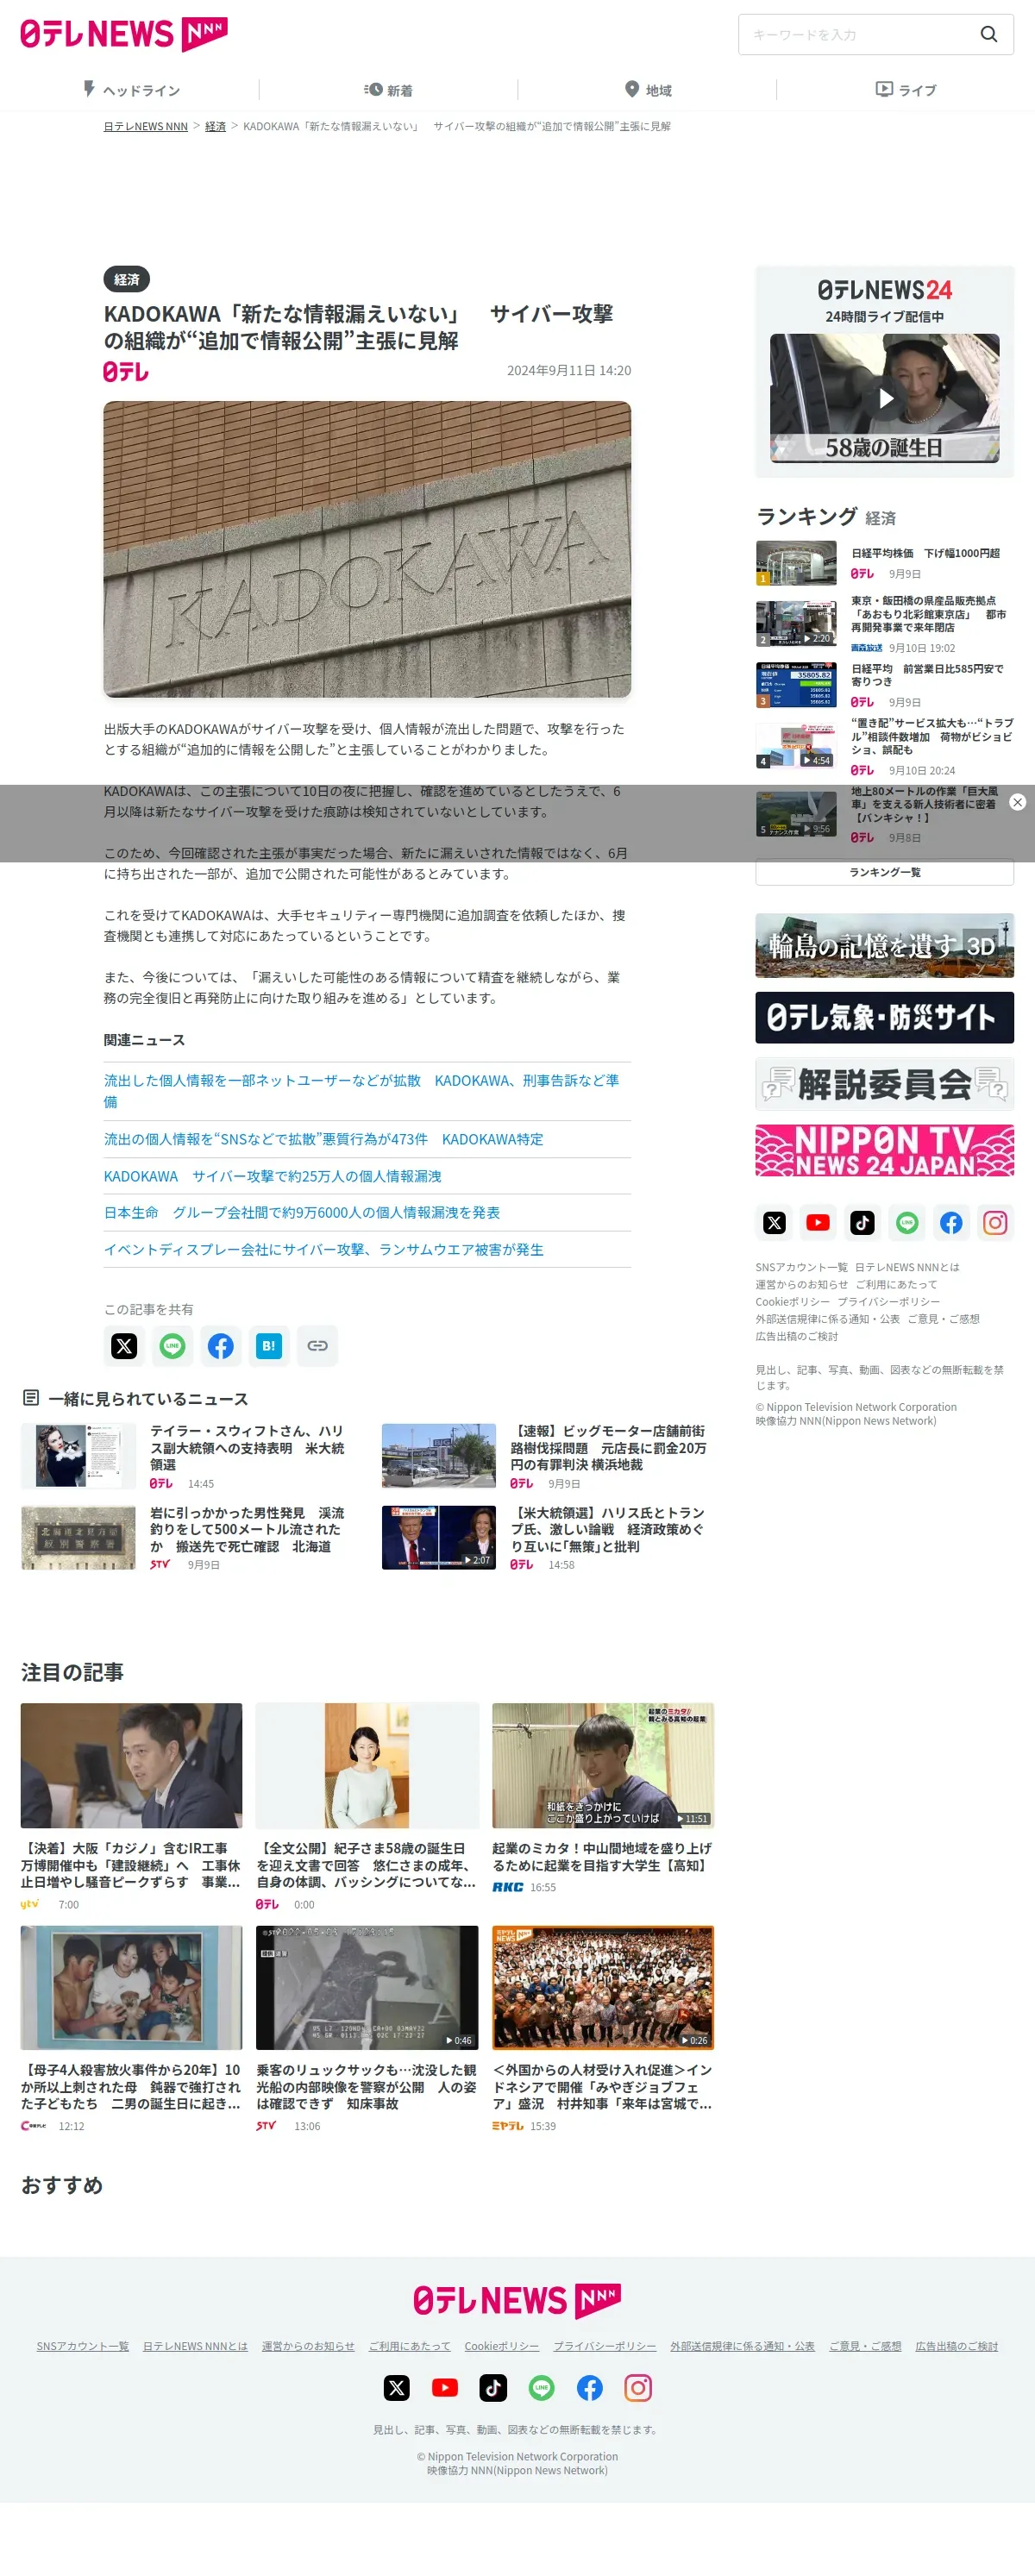This screenshot has height=2576, width=1035.
Task: Close the overlay banner ad
Action: (x=1017, y=802)
